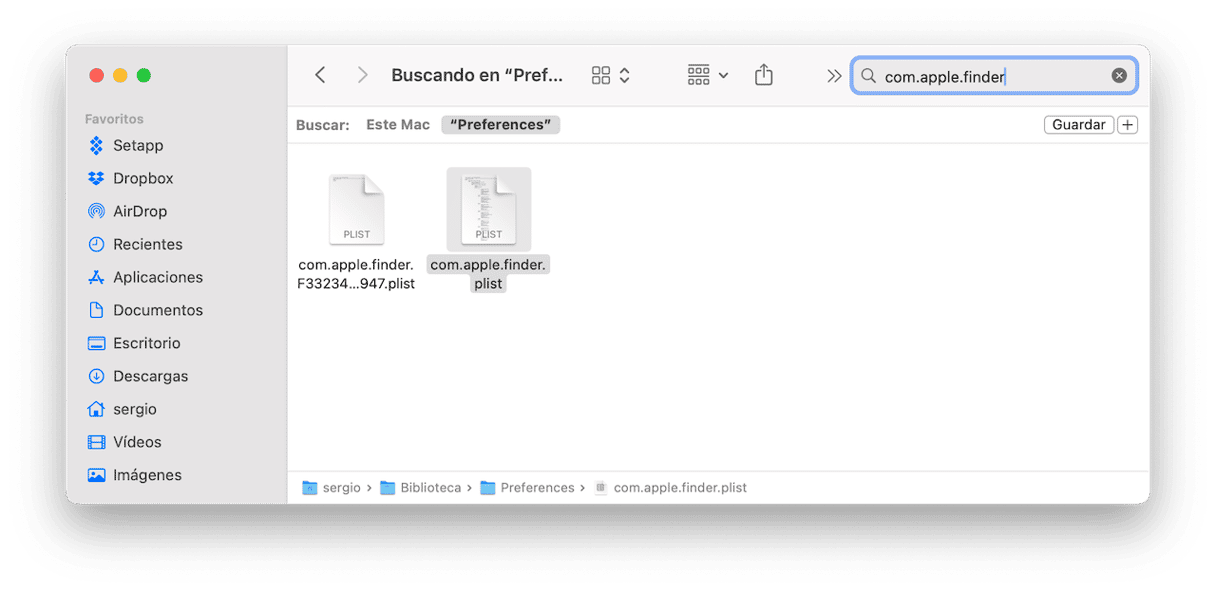Switch search scope to Este Mac
1216x591 pixels.
pos(398,125)
